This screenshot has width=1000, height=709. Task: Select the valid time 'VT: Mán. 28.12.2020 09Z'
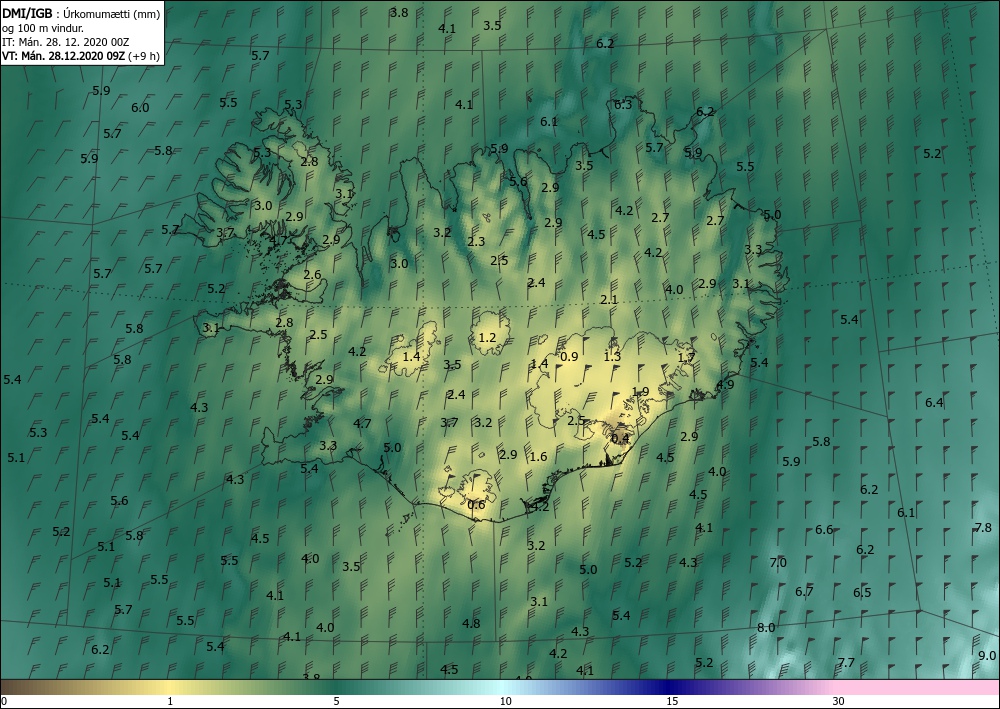[x=64, y=56]
